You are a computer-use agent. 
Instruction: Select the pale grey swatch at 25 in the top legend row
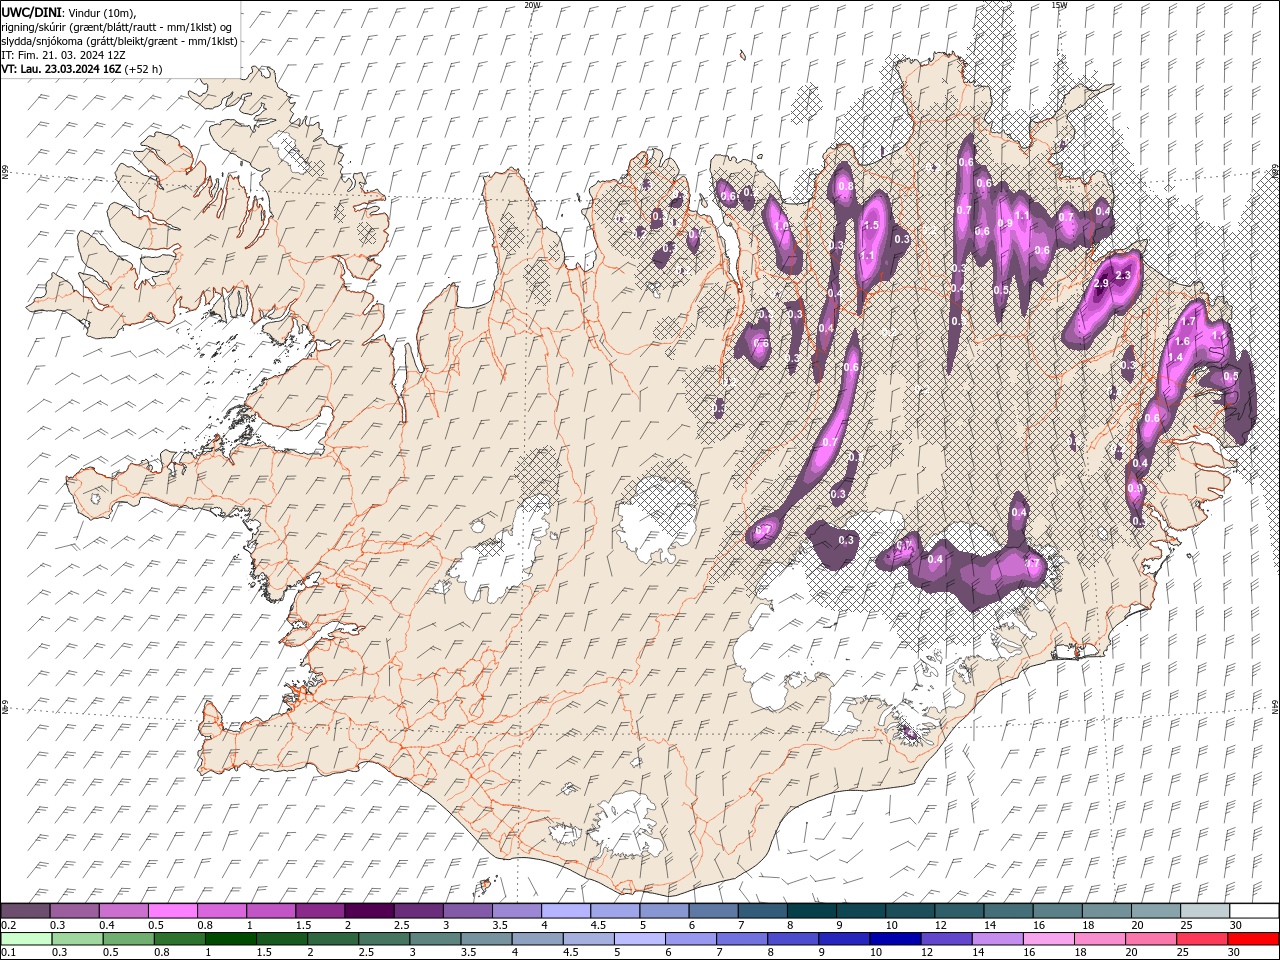coord(1204,911)
